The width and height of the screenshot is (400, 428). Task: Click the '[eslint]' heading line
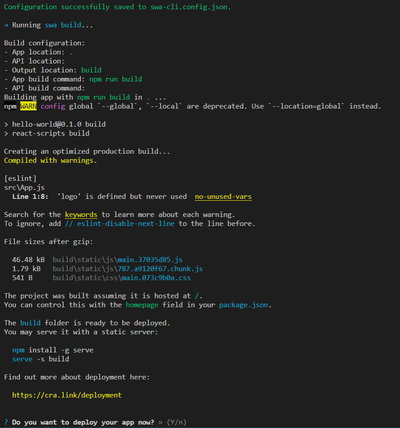(20, 178)
